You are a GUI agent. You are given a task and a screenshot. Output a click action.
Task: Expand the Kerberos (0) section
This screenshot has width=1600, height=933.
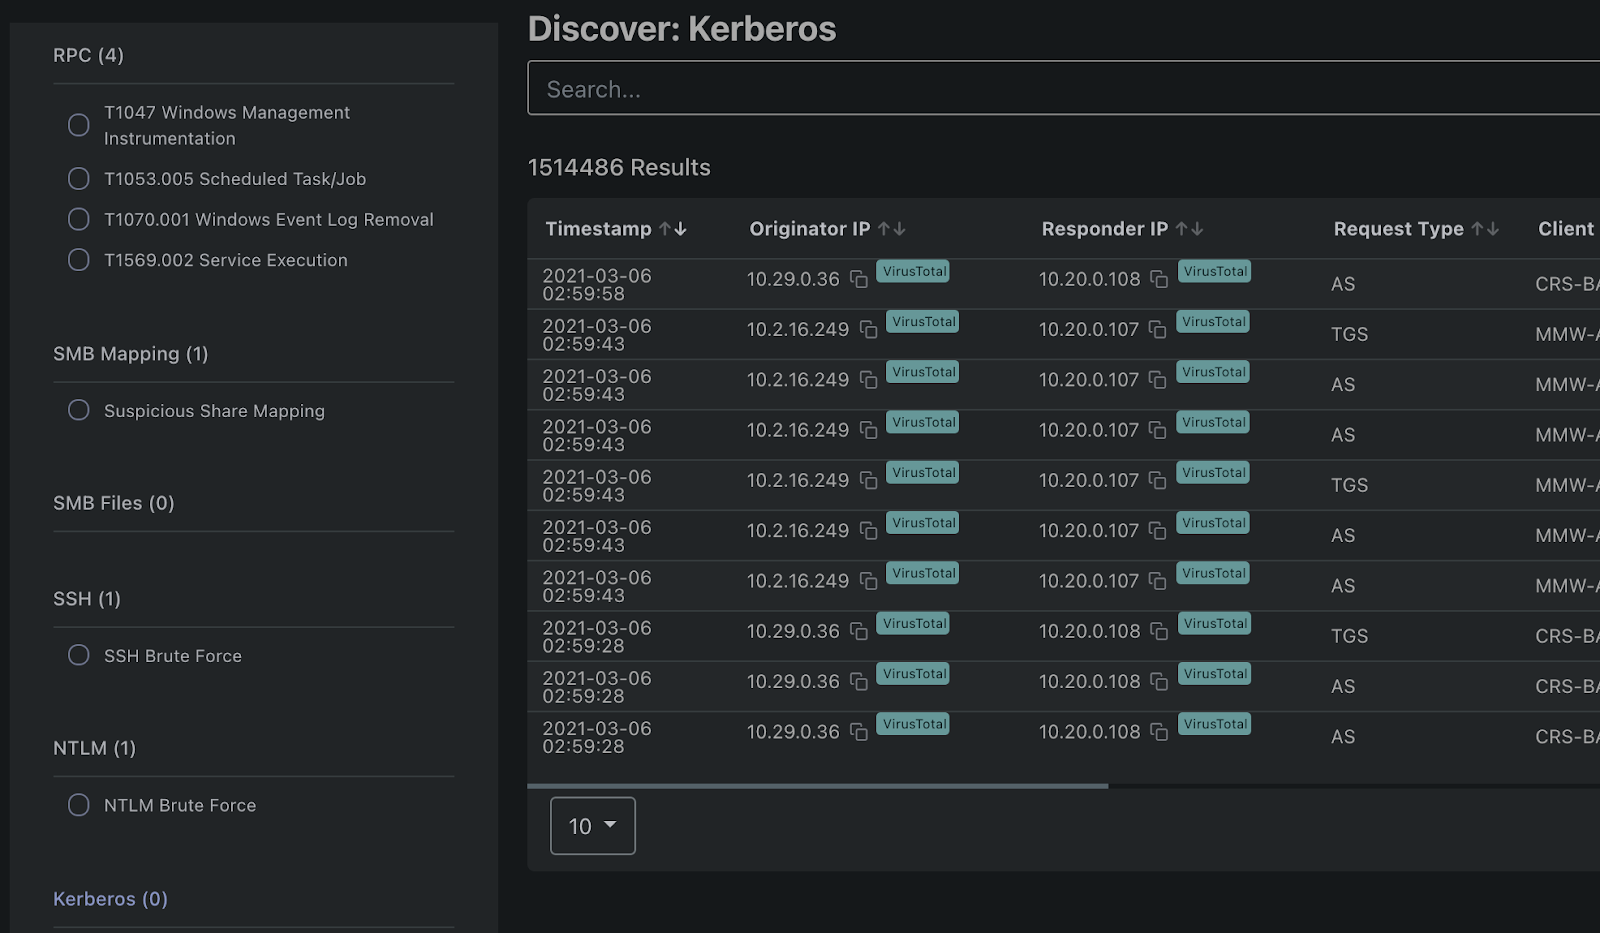(110, 899)
